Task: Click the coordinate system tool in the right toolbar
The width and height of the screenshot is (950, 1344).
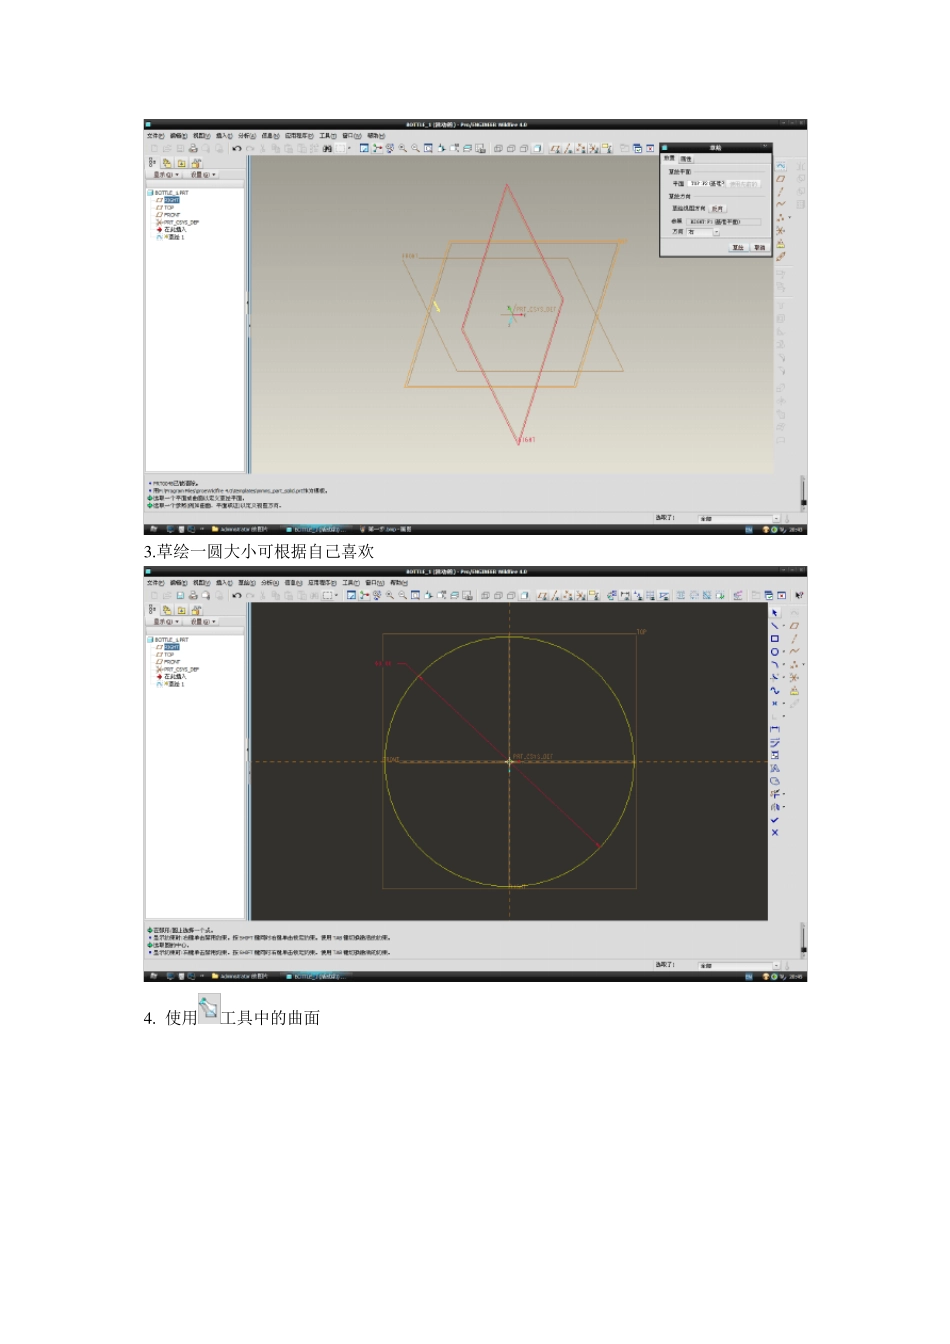Action: pyautogui.click(x=781, y=230)
